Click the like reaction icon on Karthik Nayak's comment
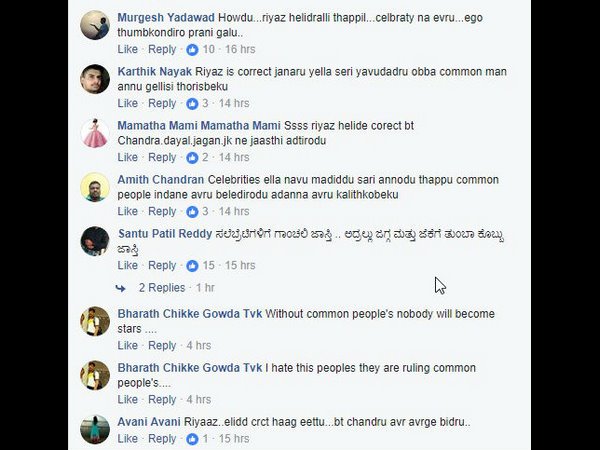Screen dimensions: 600x450 pos(192,103)
